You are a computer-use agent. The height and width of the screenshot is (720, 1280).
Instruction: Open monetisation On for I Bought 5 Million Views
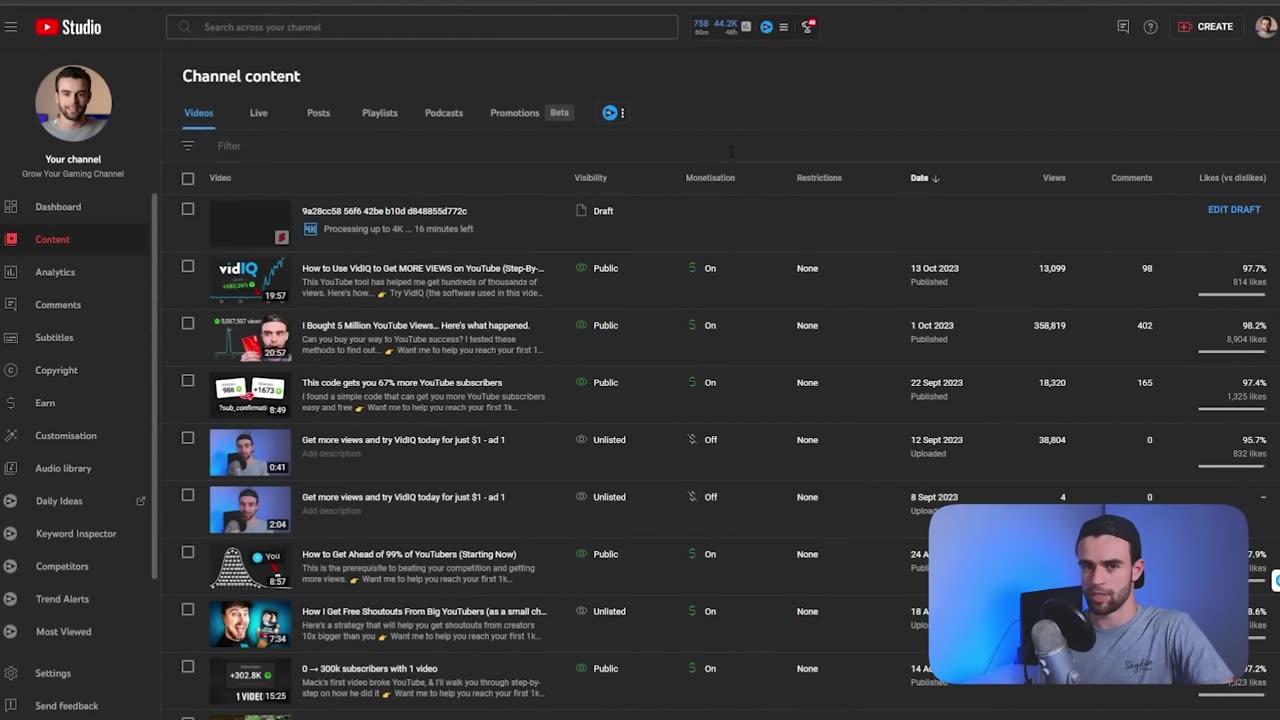pos(703,325)
